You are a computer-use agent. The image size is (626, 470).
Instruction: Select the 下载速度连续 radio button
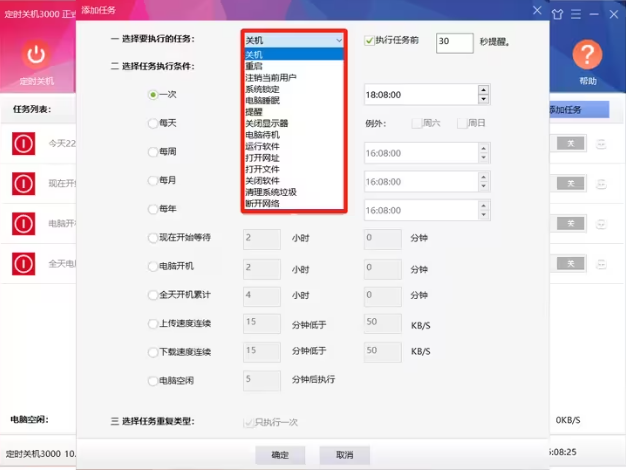click(153, 352)
